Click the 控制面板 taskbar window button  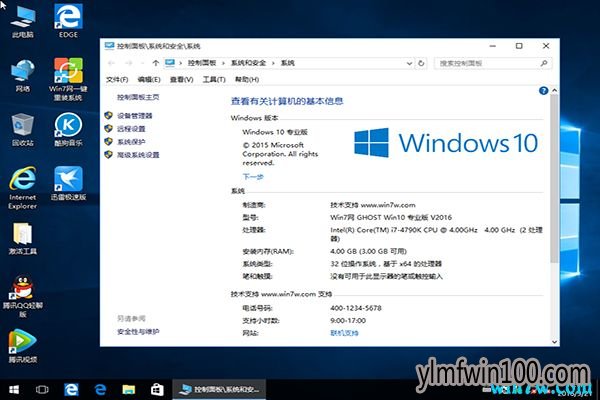(219, 390)
